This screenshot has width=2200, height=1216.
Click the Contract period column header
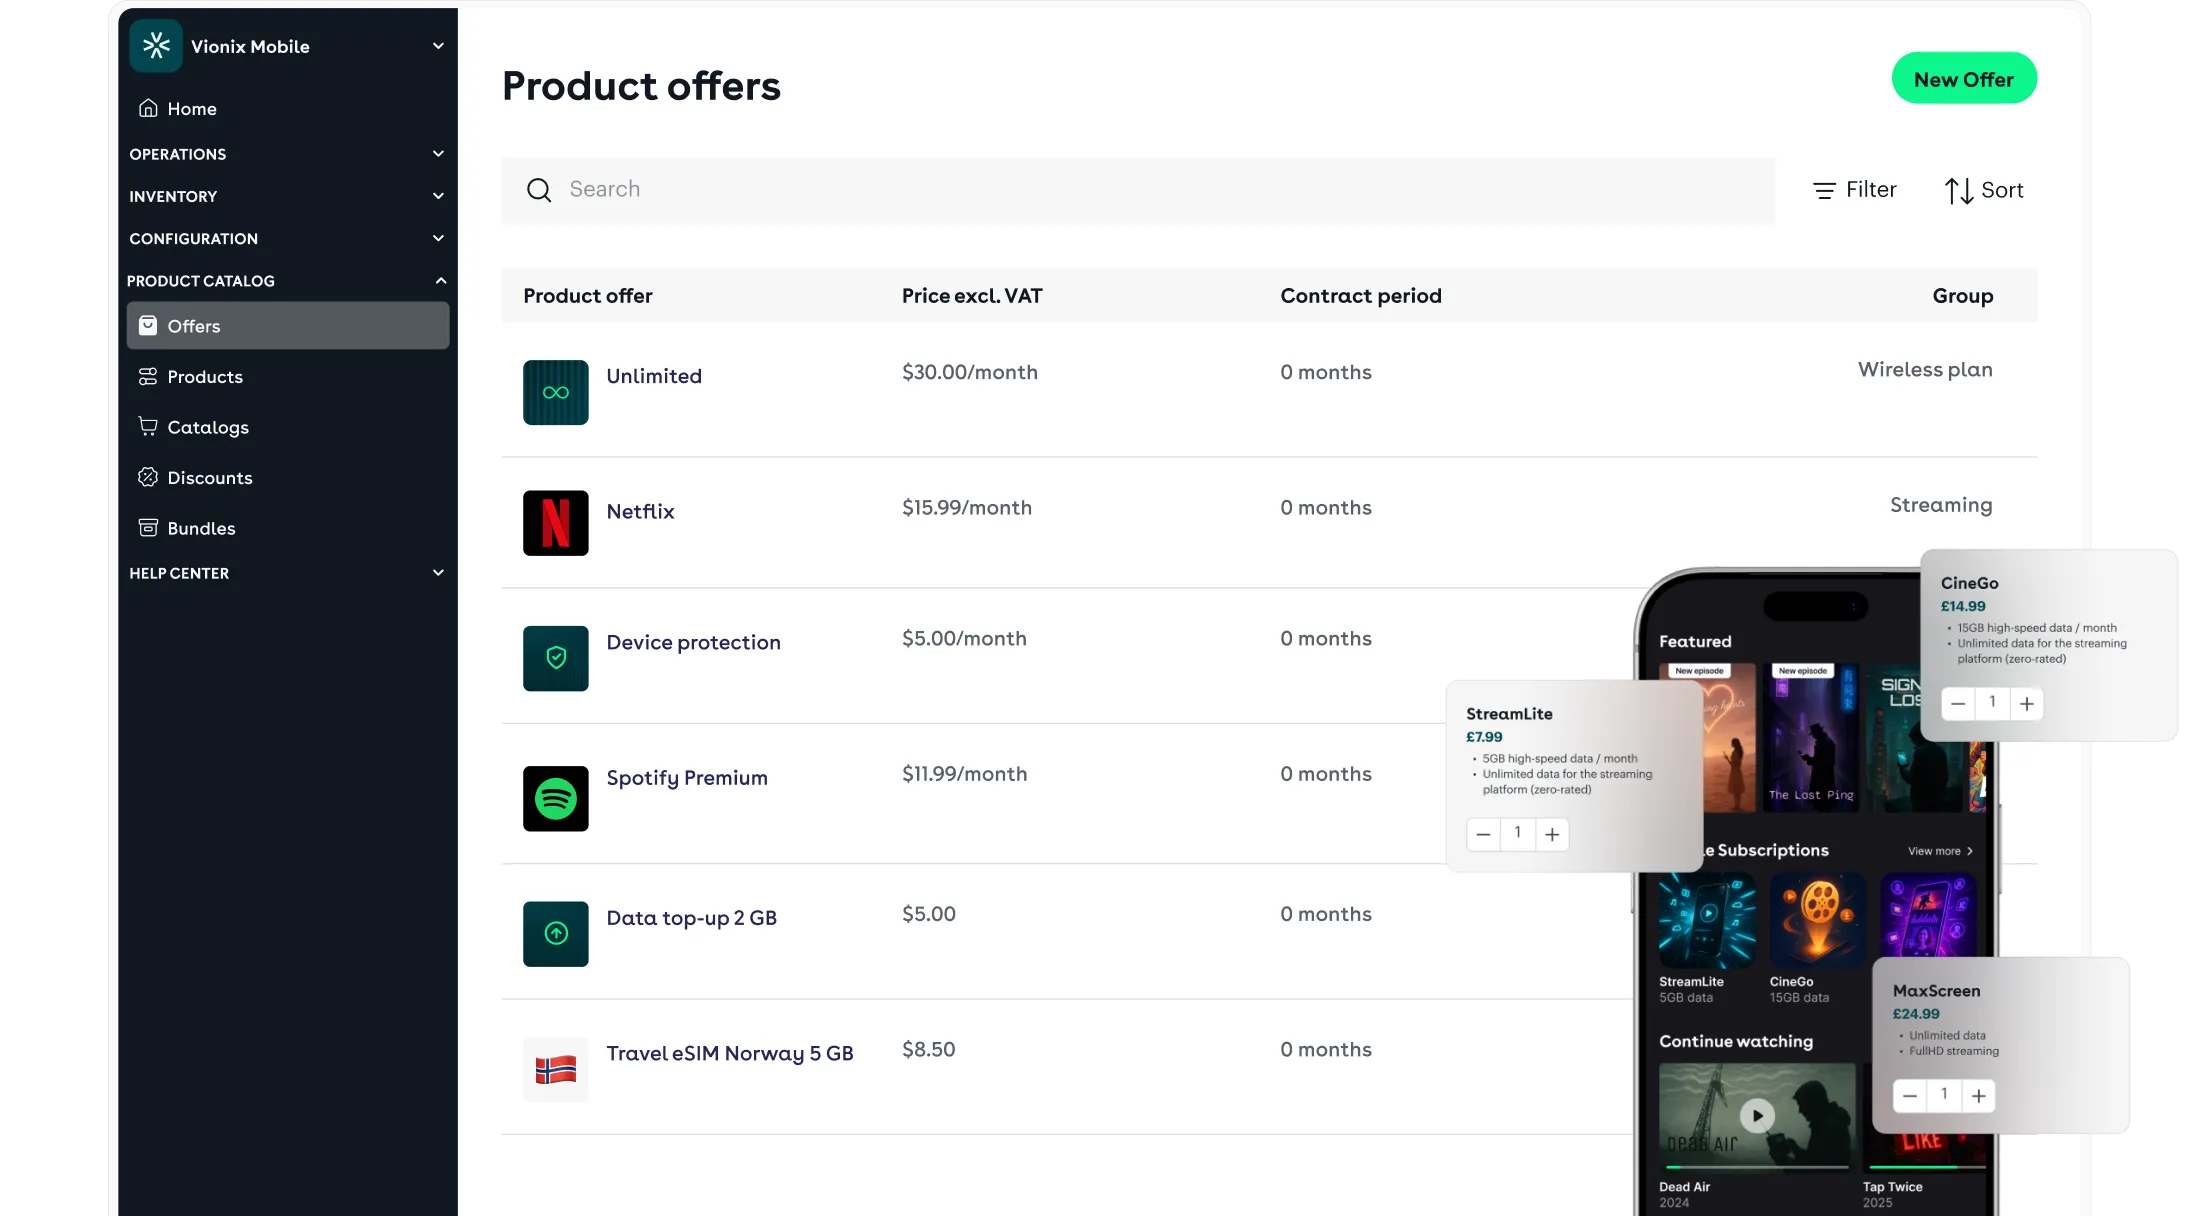tap(1361, 296)
